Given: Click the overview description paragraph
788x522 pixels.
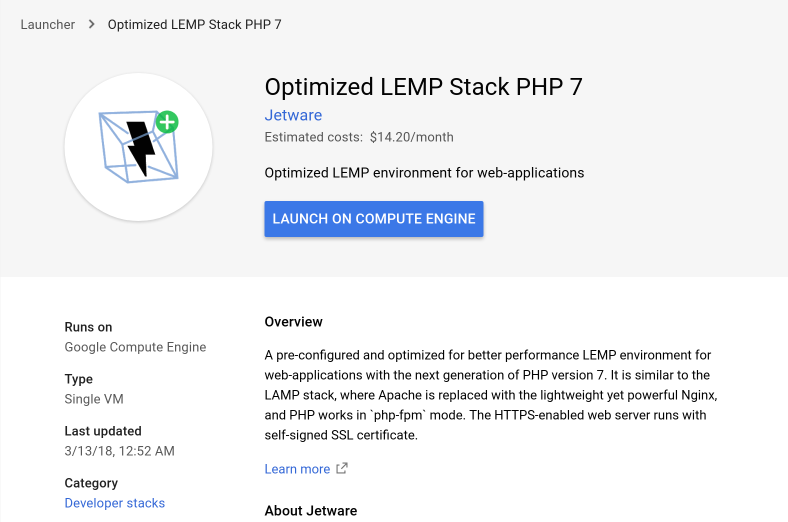Looking at the screenshot, I should point(490,395).
